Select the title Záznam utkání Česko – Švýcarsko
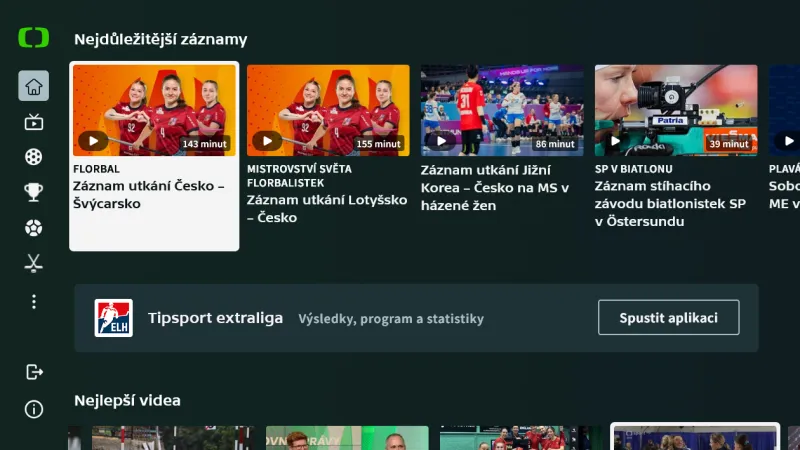This screenshot has width=800, height=450. pos(148,194)
